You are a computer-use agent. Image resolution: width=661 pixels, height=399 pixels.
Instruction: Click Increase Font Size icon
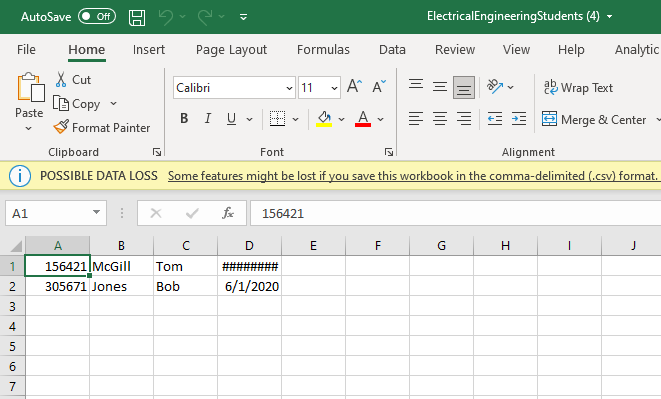(355, 86)
